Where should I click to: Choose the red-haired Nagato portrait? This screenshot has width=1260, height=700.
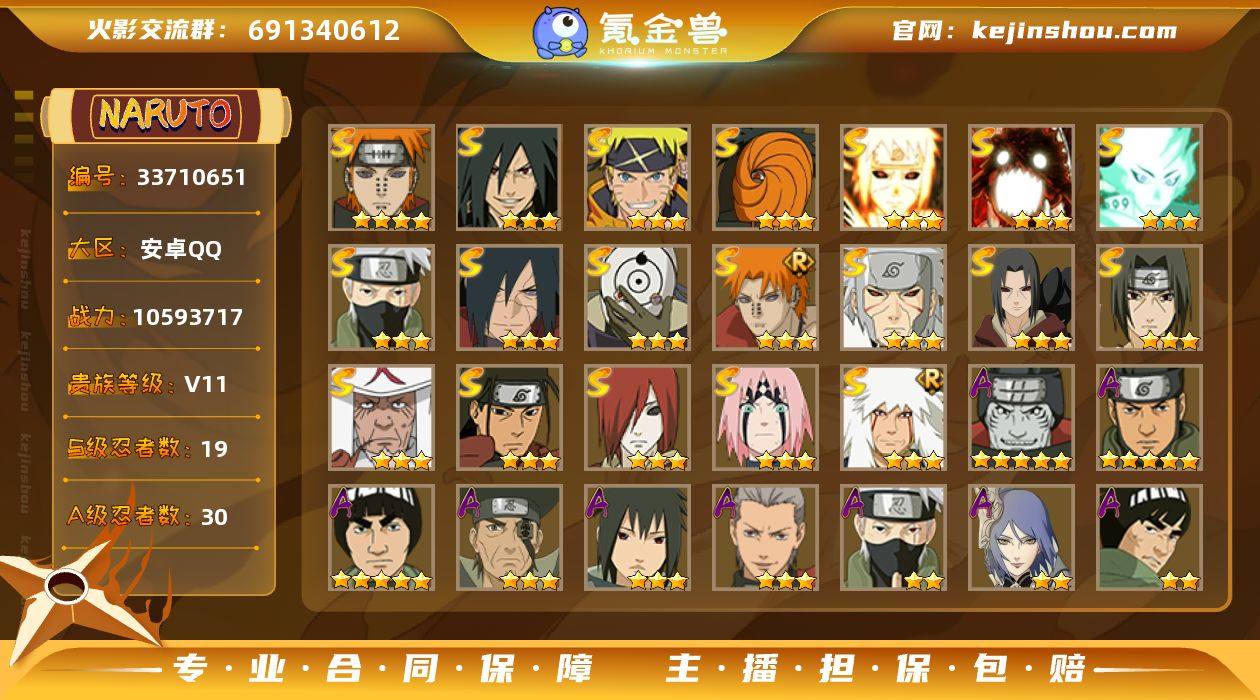pos(637,418)
